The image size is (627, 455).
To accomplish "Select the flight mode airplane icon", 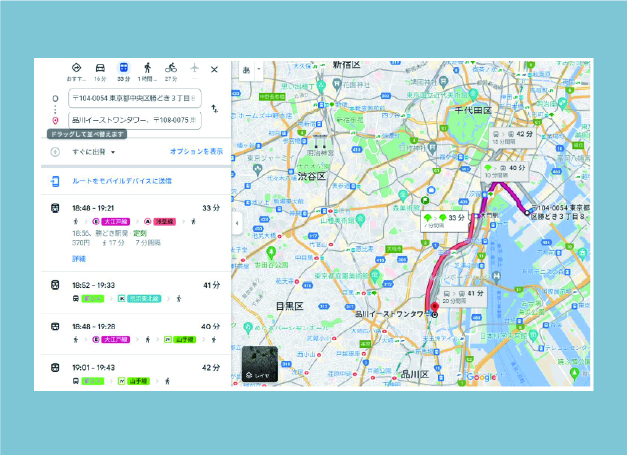I will (x=194, y=68).
